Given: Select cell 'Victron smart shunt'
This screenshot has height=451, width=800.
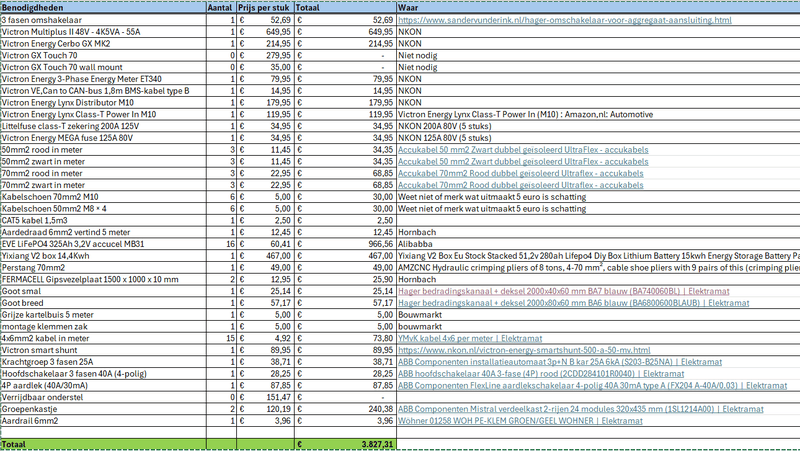Looking at the screenshot, I should point(104,350).
